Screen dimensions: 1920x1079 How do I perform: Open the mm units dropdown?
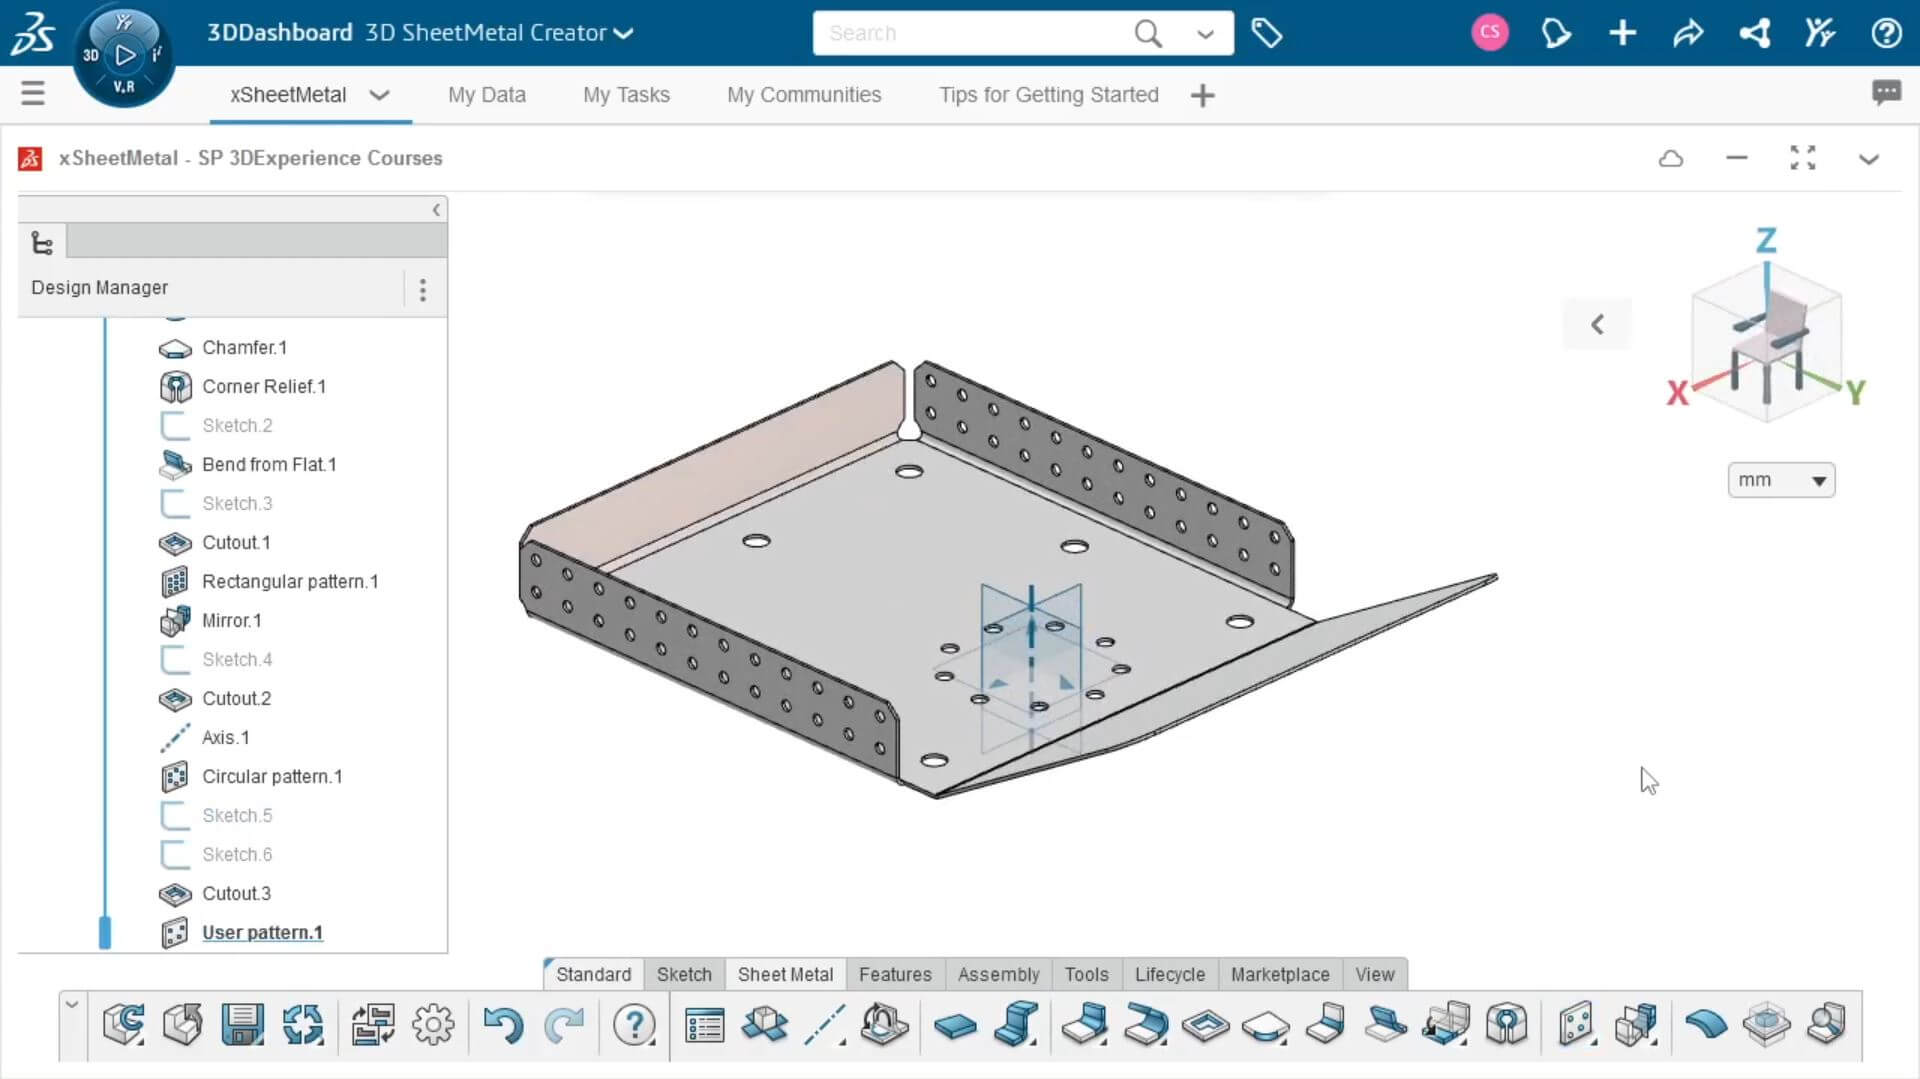tap(1781, 480)
